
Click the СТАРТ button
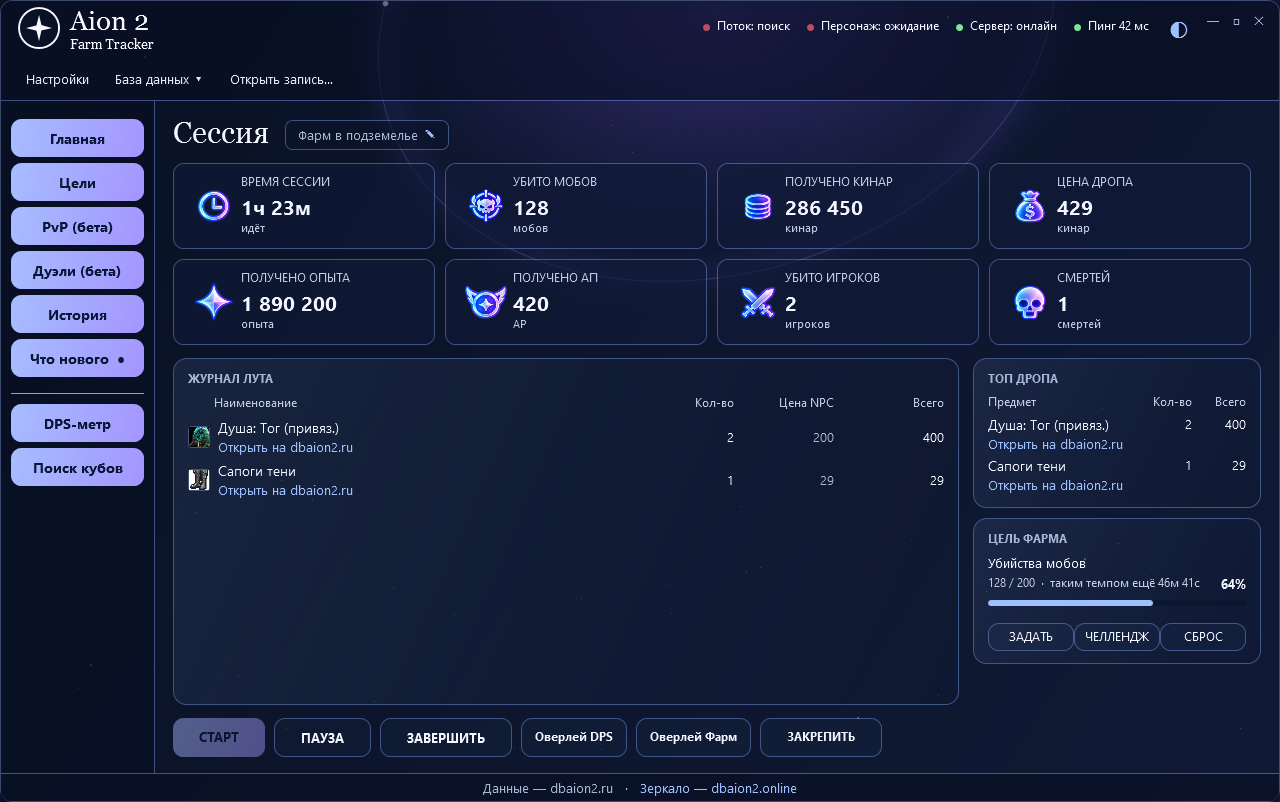(x=219, y=738)
